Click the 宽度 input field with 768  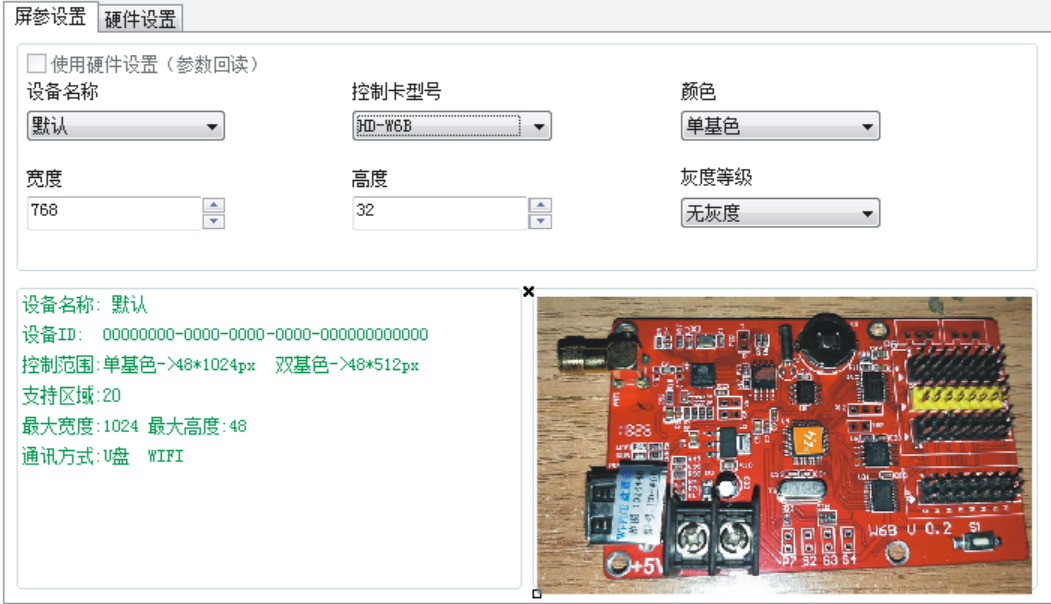tap(114, 212)
